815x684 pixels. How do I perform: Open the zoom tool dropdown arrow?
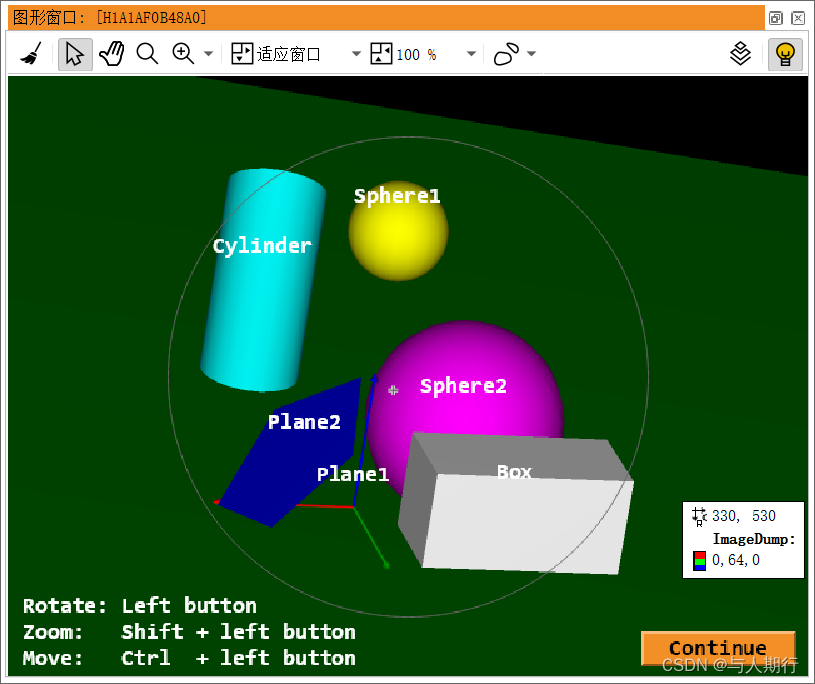206,54
